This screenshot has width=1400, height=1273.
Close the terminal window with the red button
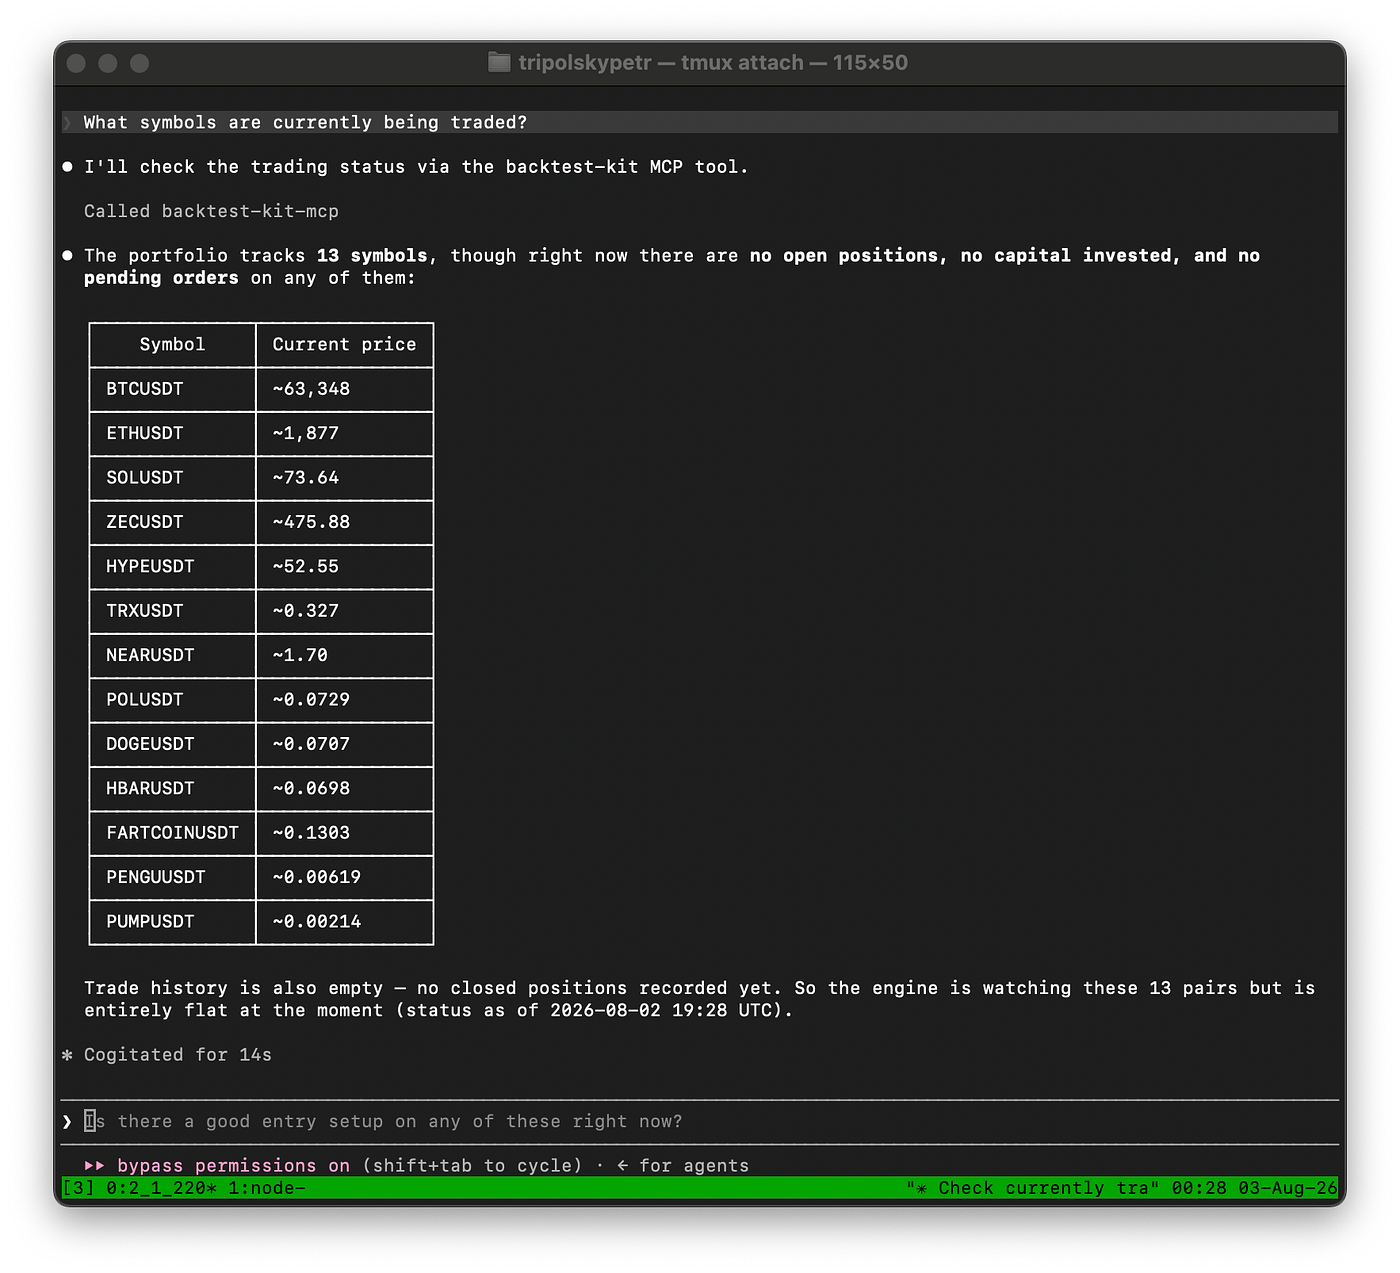[x=76, y=63]
